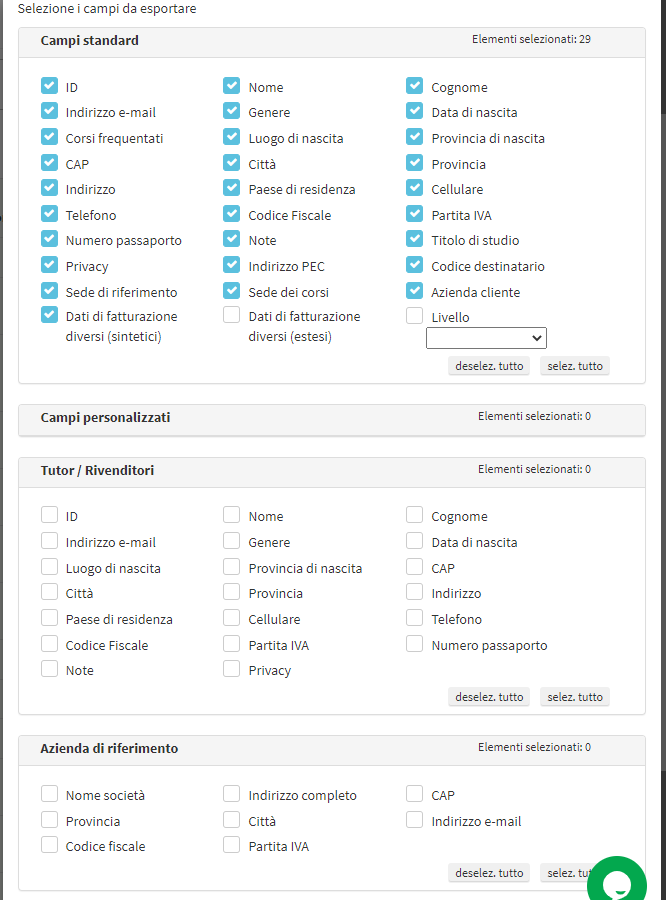Collapse the Tutor / Rivenditori section header
666x900 pixels.
click(x=332, y=472)
